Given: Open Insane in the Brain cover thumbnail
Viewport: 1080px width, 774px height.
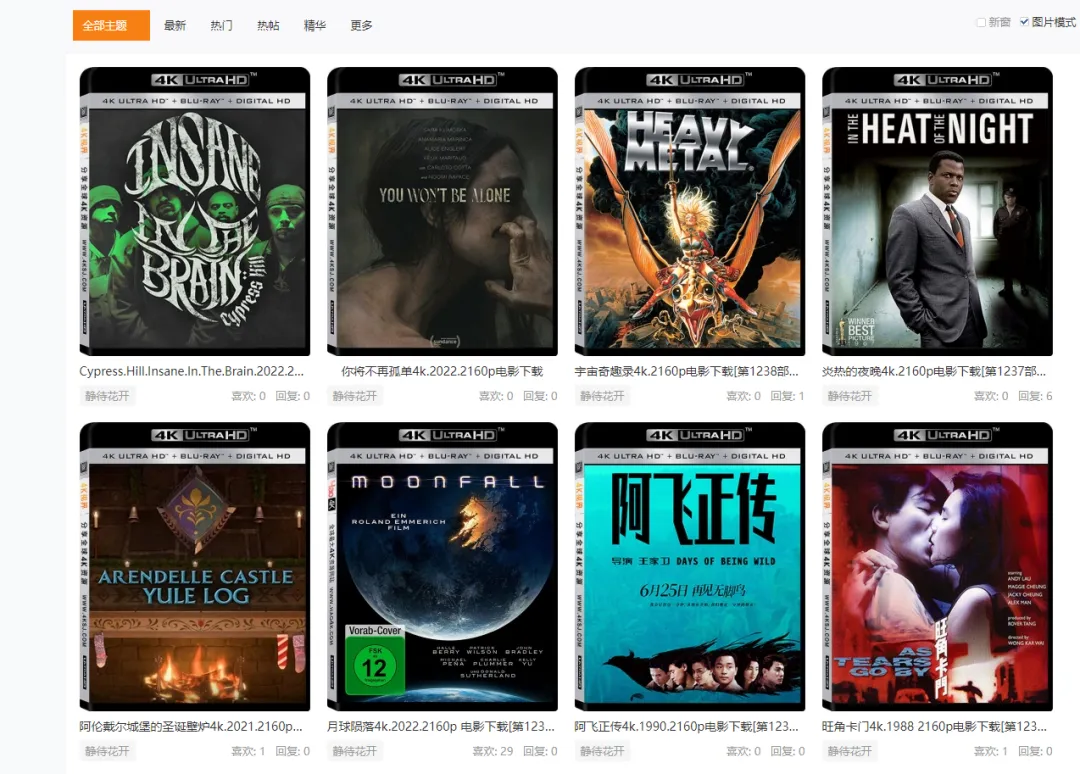Looking at the screenshot, I should (195, 211).
